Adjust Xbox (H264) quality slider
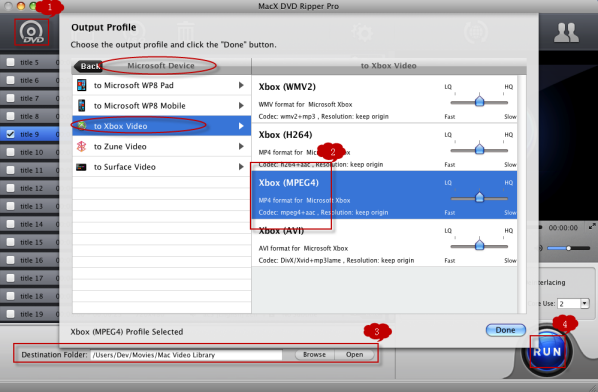 (479, 149)
